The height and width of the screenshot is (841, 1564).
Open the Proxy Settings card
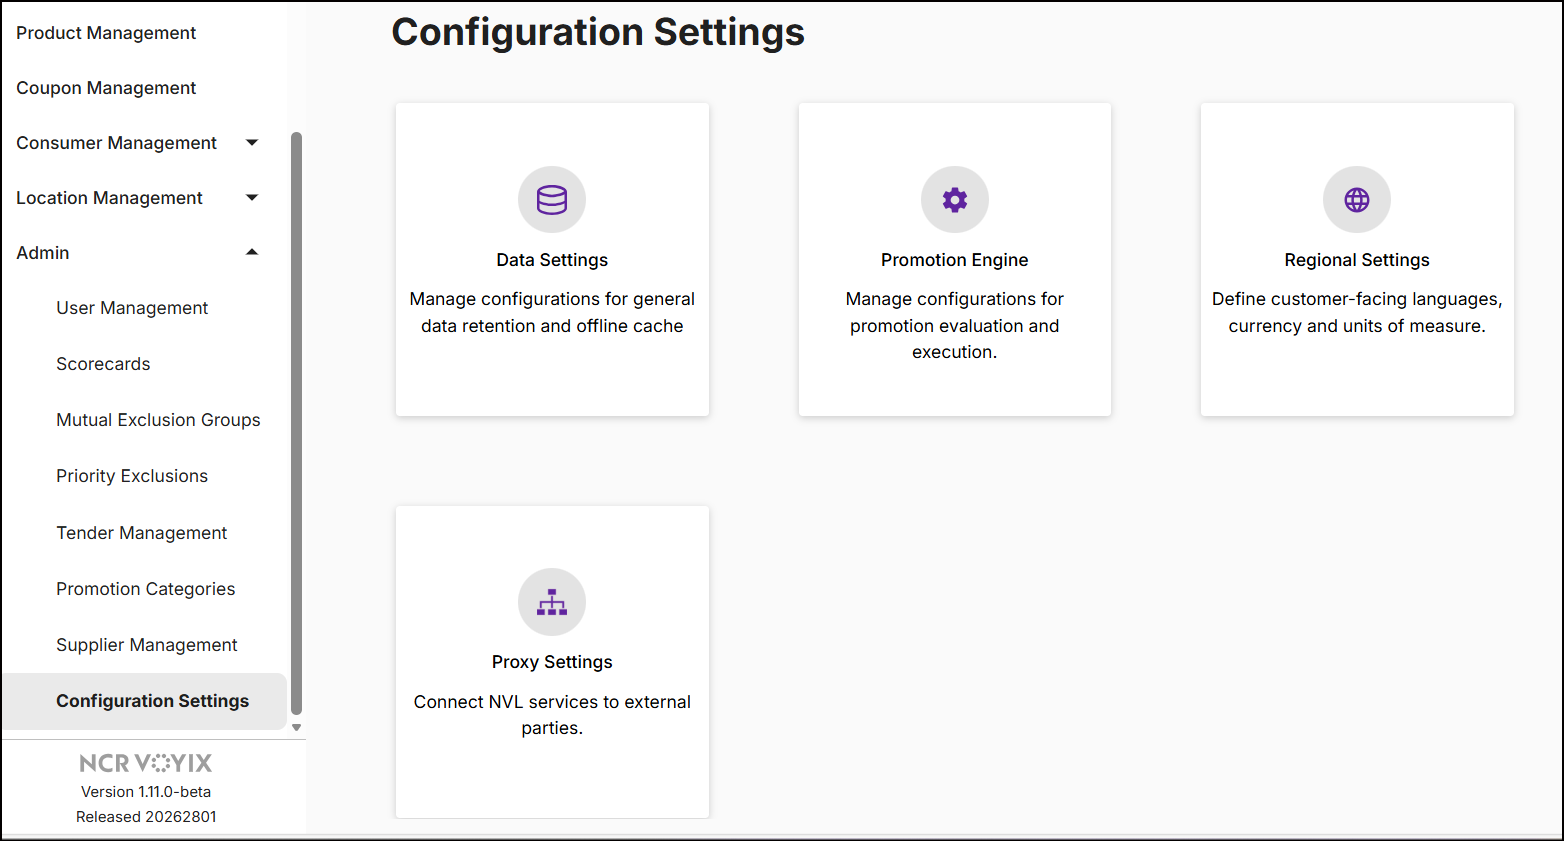click(551, 660)
